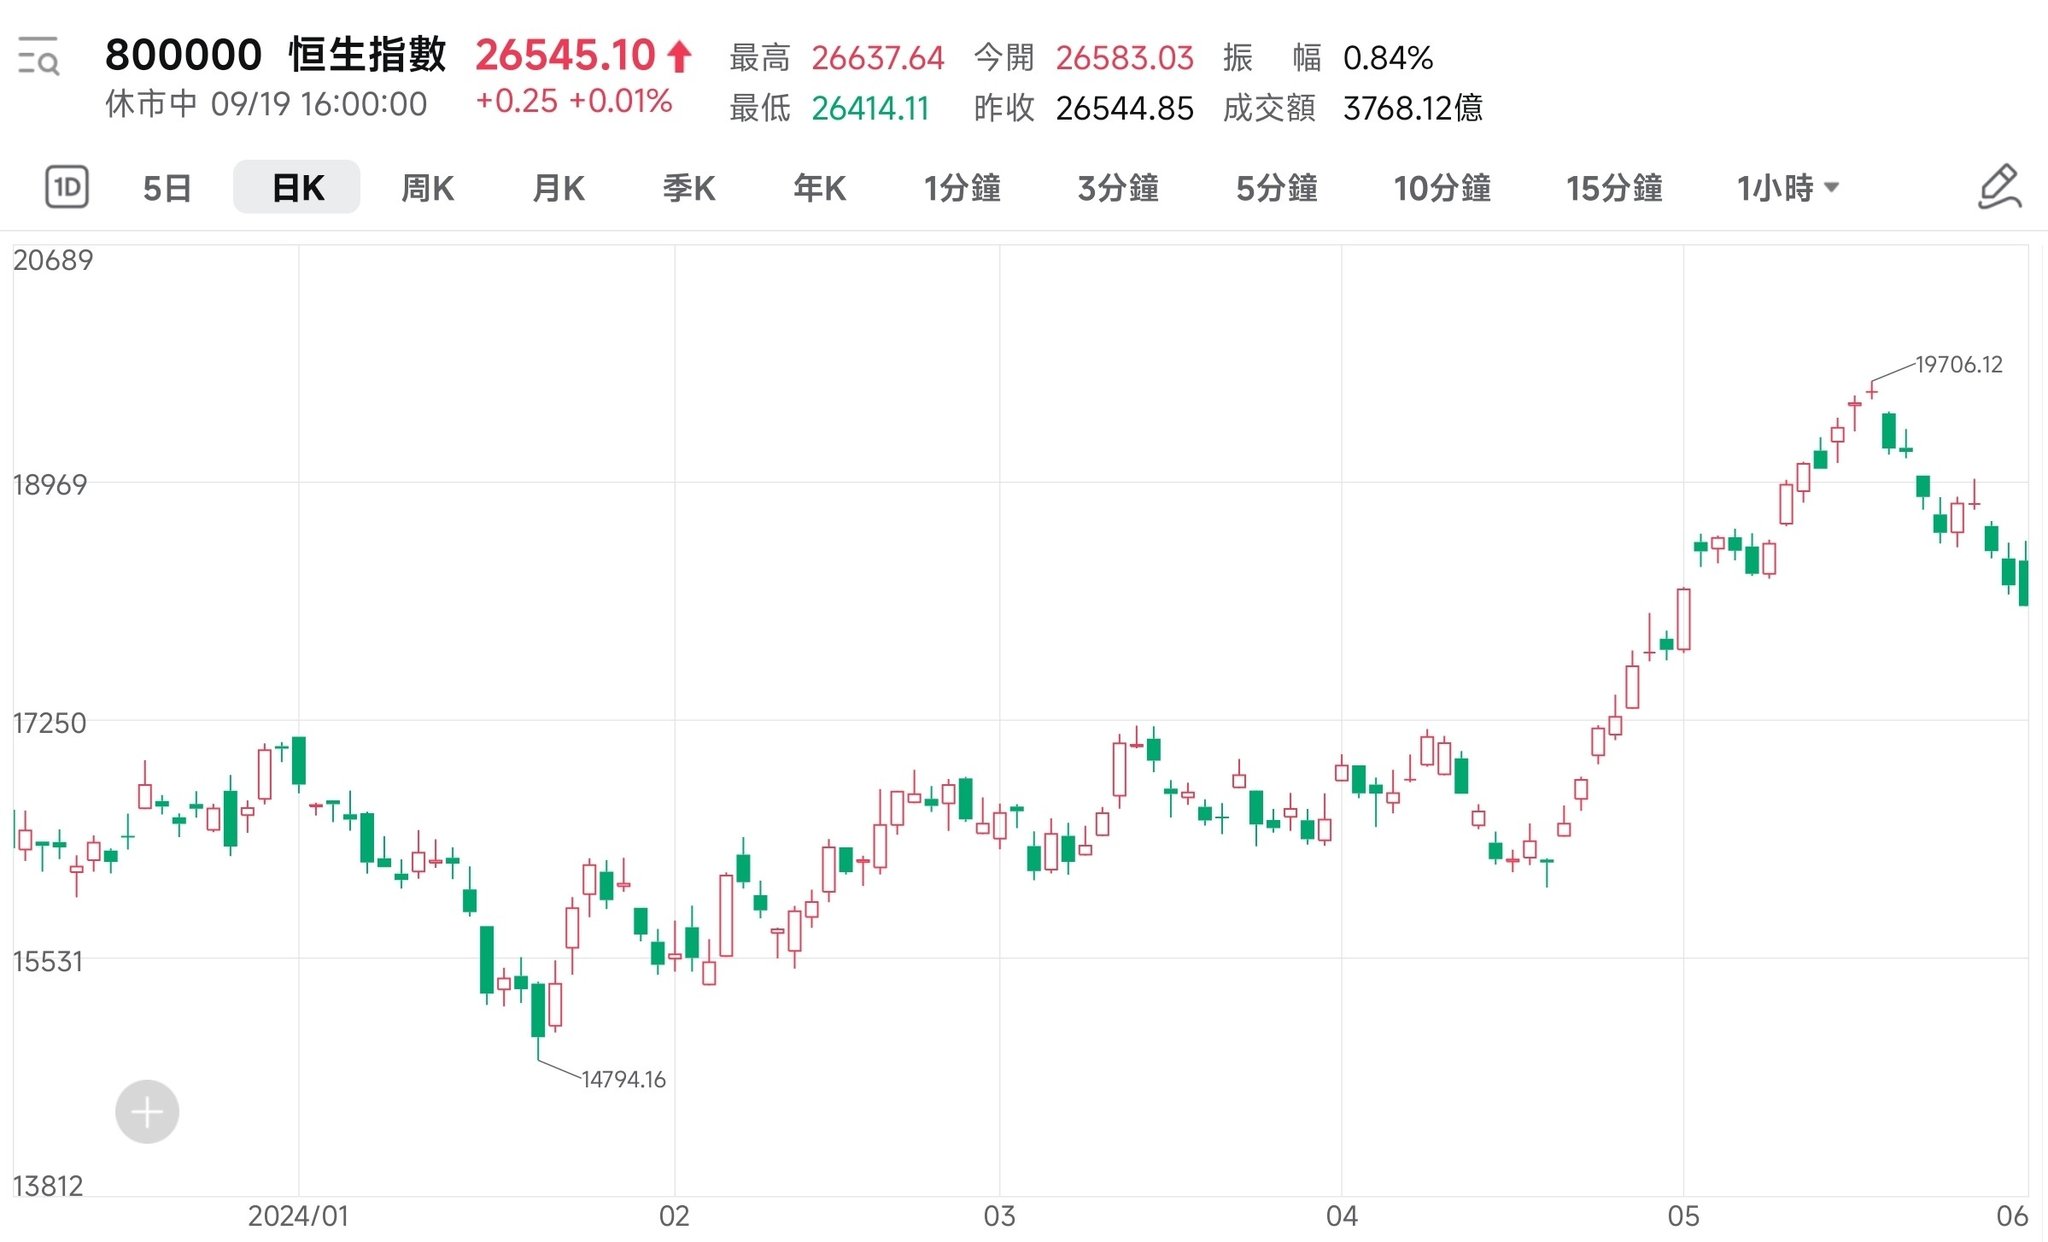The width and height of the screenshot is (2048, 1242).
Task: Select the 5分鐘 interval tab
Action: click(1276, 188)
